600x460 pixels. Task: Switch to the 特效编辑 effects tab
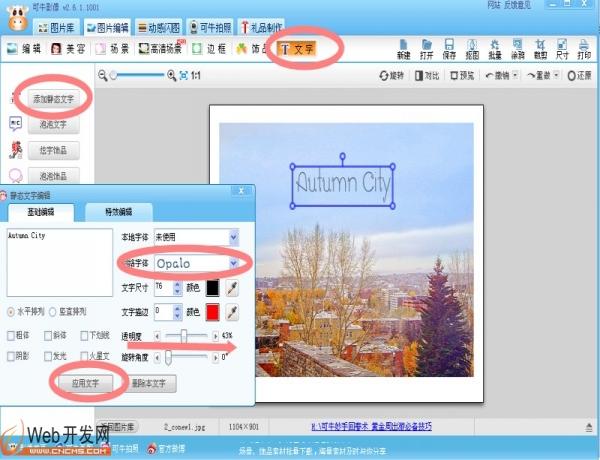(118, 212)
